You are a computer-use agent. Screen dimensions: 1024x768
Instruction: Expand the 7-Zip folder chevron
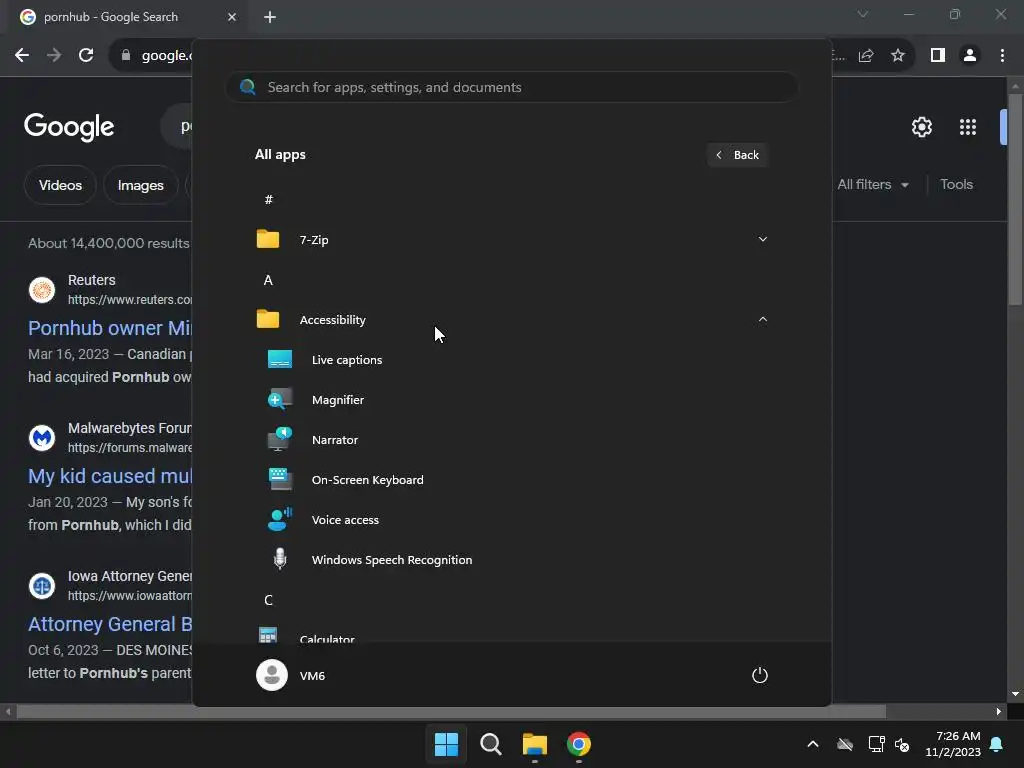coord(763,240)
